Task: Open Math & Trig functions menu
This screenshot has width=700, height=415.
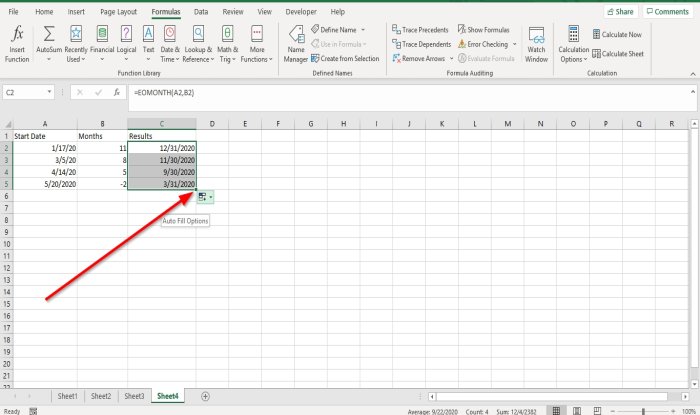Action: point(228,44)
